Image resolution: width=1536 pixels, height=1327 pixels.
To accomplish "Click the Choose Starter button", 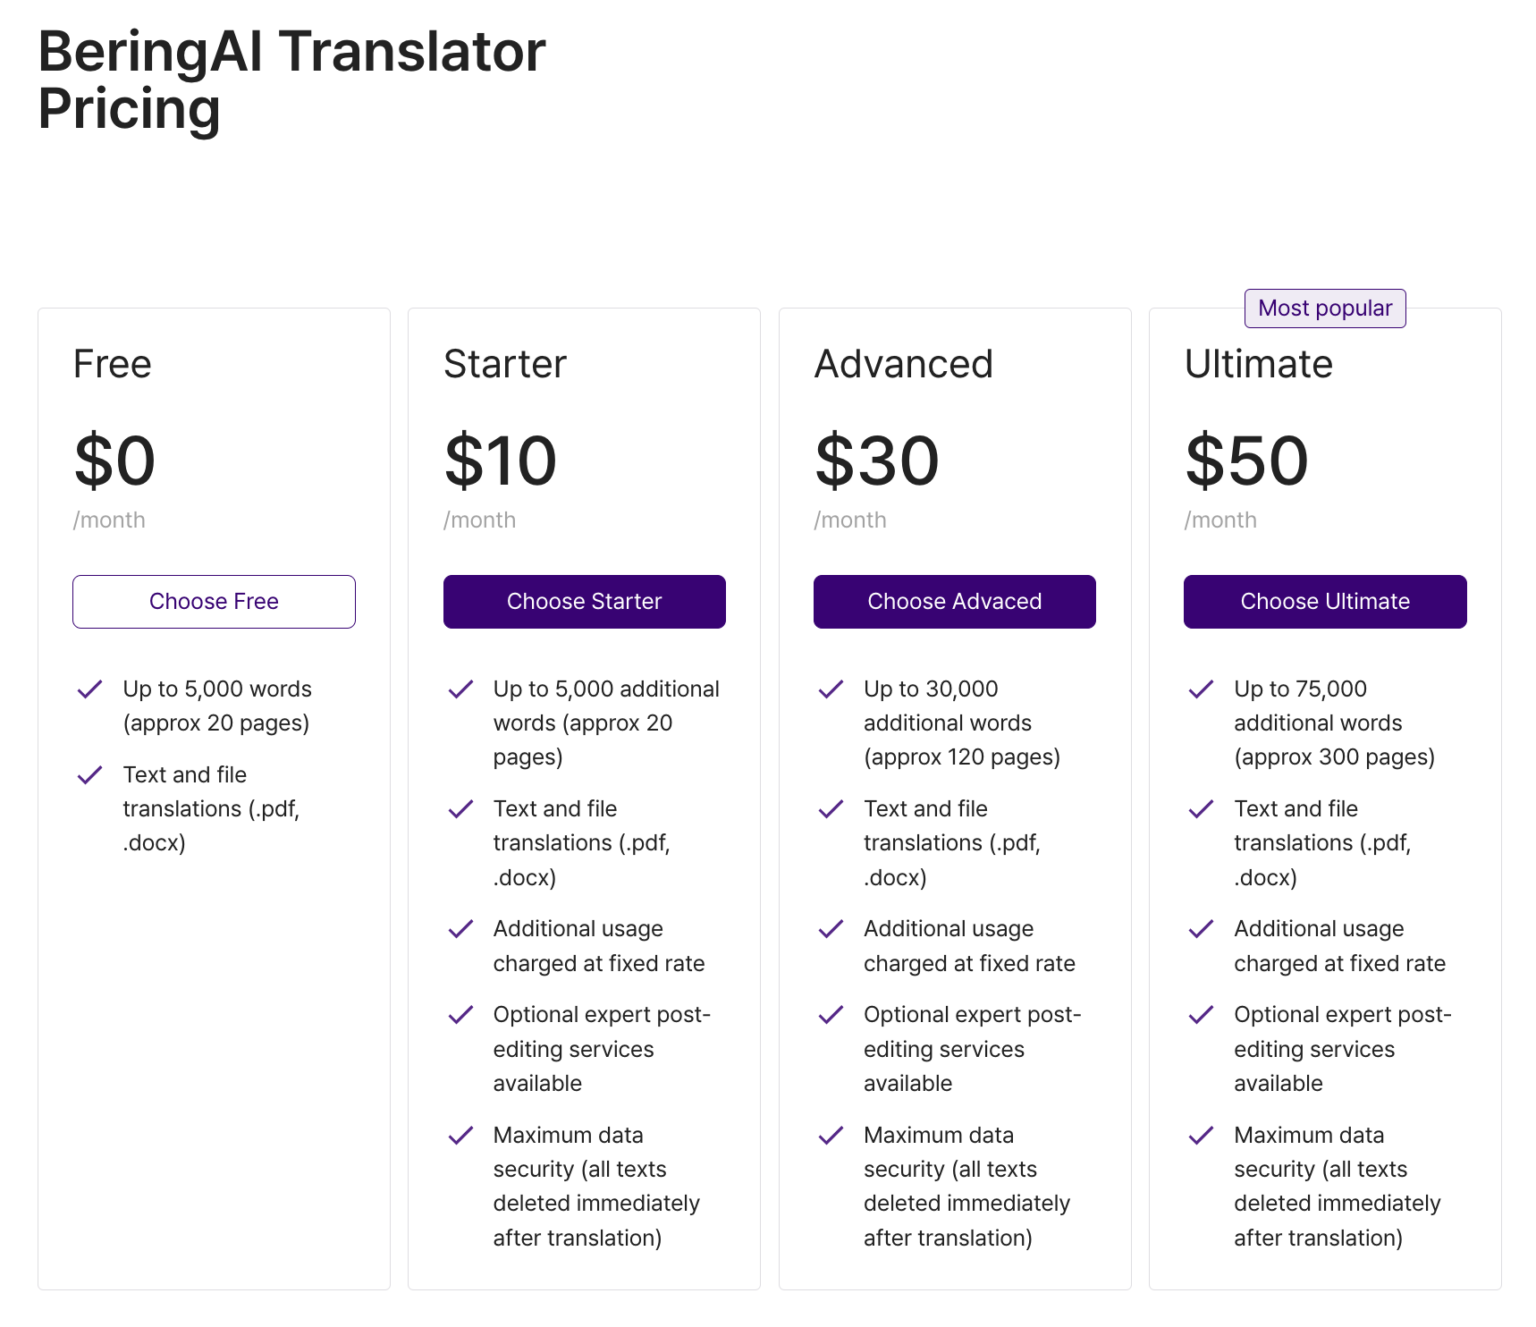I will pos(584,601).
